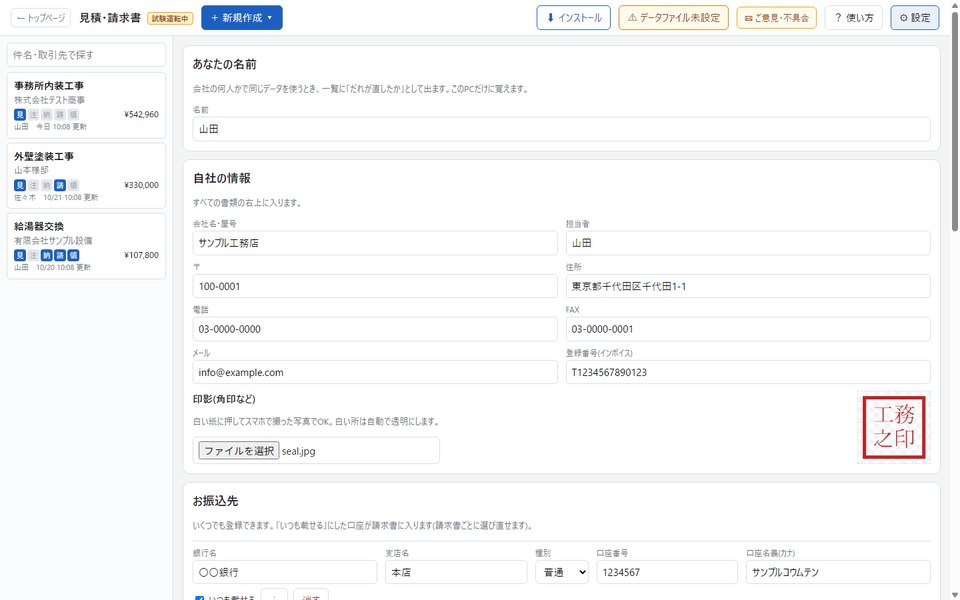Click the 支店名 field 本店

tap(456, 572)
